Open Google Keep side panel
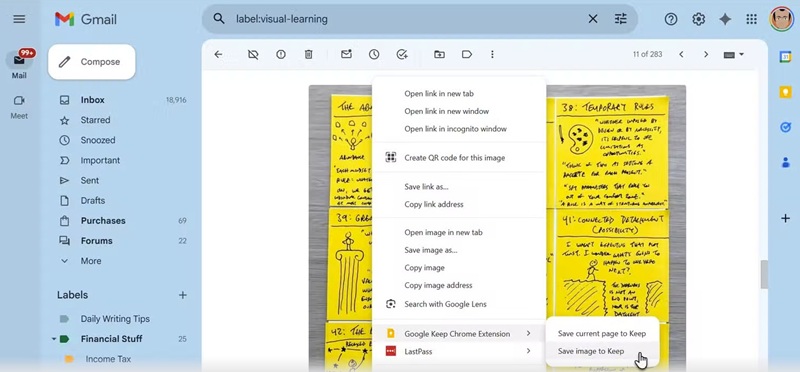800x372 pixels. (785, 92)
